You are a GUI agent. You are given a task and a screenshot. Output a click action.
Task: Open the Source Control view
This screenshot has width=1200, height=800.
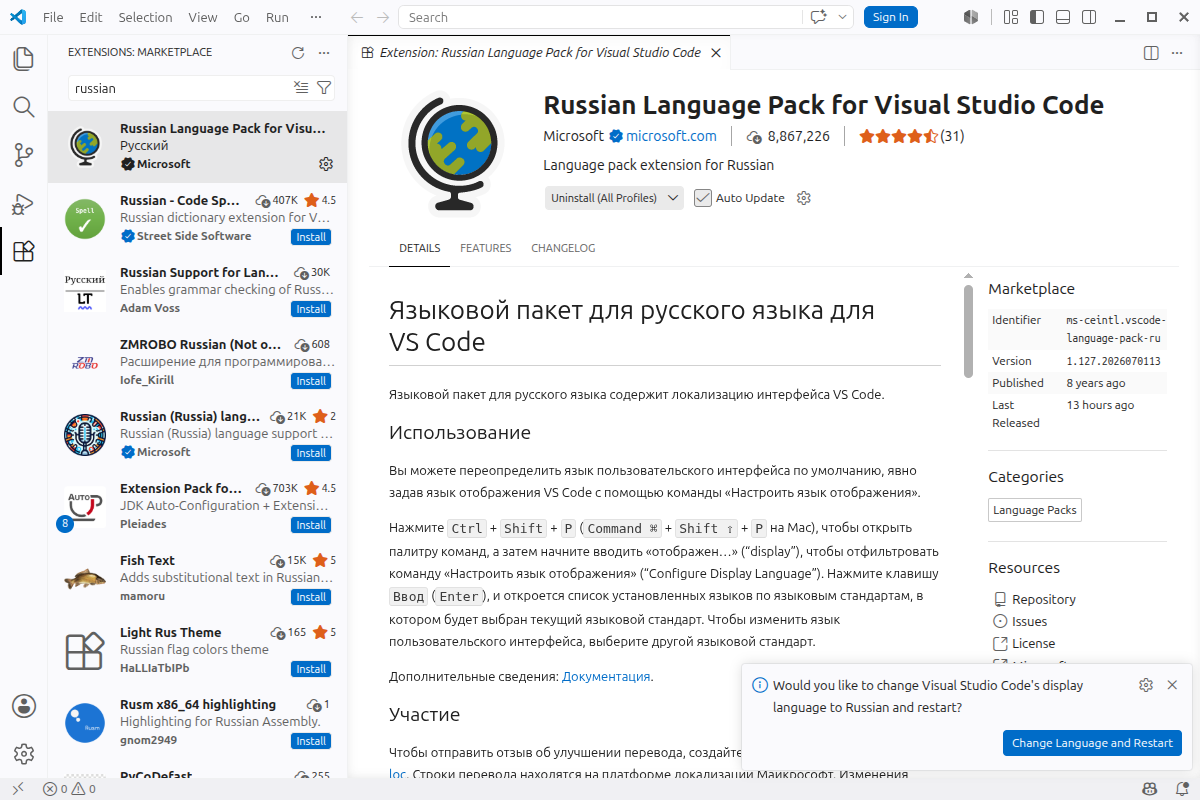[24, 155]
